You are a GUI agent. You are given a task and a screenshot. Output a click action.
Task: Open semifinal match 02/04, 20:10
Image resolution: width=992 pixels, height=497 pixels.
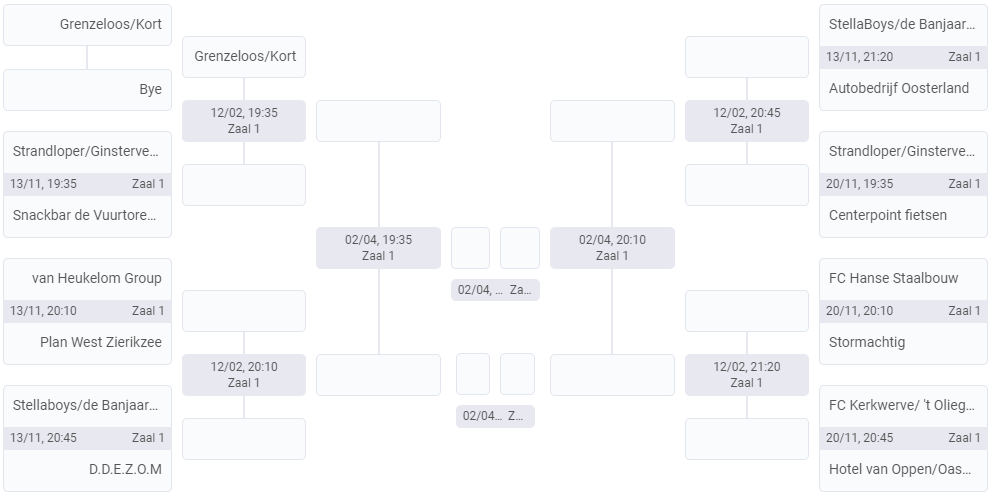(612, 247)
